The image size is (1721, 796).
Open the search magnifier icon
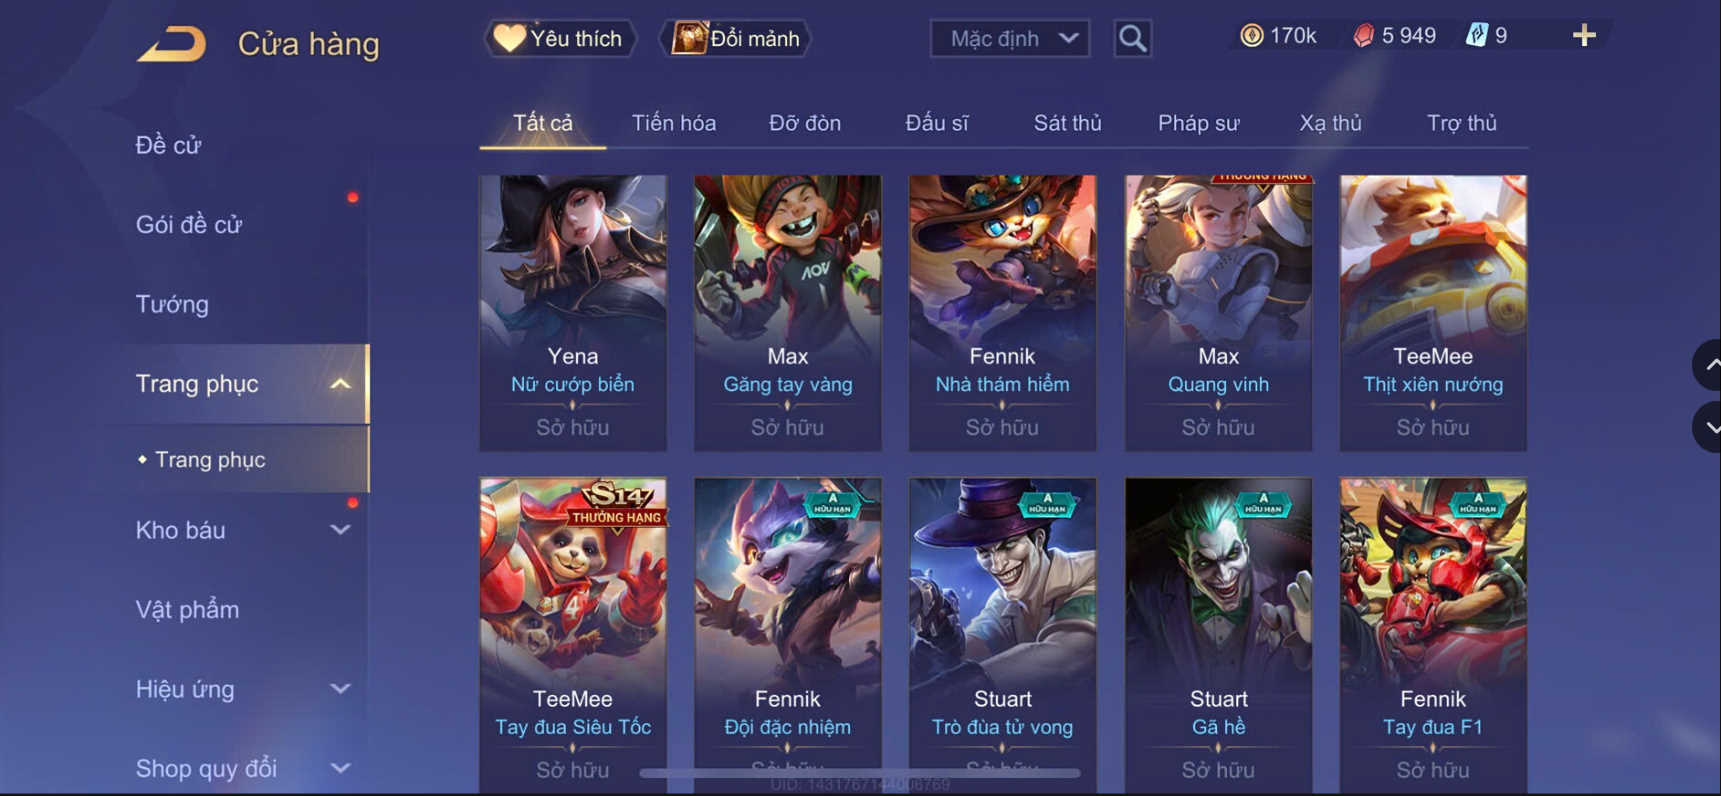tap(1132, 38)
